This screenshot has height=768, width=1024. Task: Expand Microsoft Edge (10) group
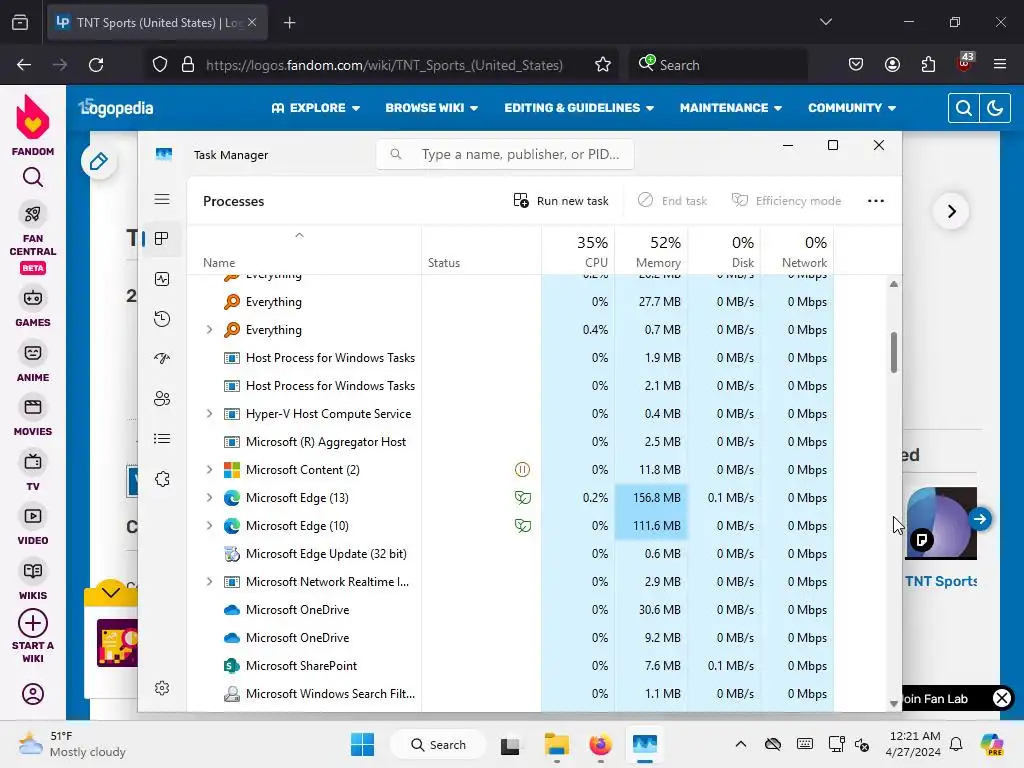click(x=209, y=526)
